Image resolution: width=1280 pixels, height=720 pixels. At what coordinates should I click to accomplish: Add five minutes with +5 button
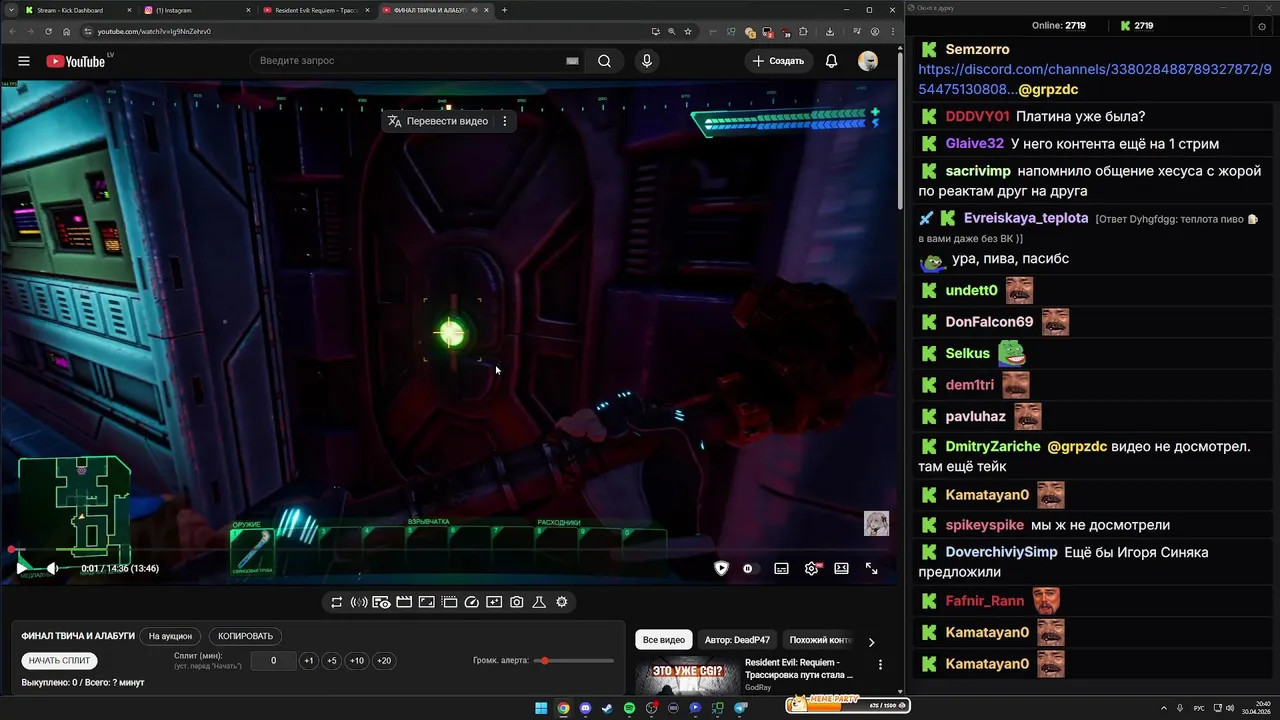(332, 661)
